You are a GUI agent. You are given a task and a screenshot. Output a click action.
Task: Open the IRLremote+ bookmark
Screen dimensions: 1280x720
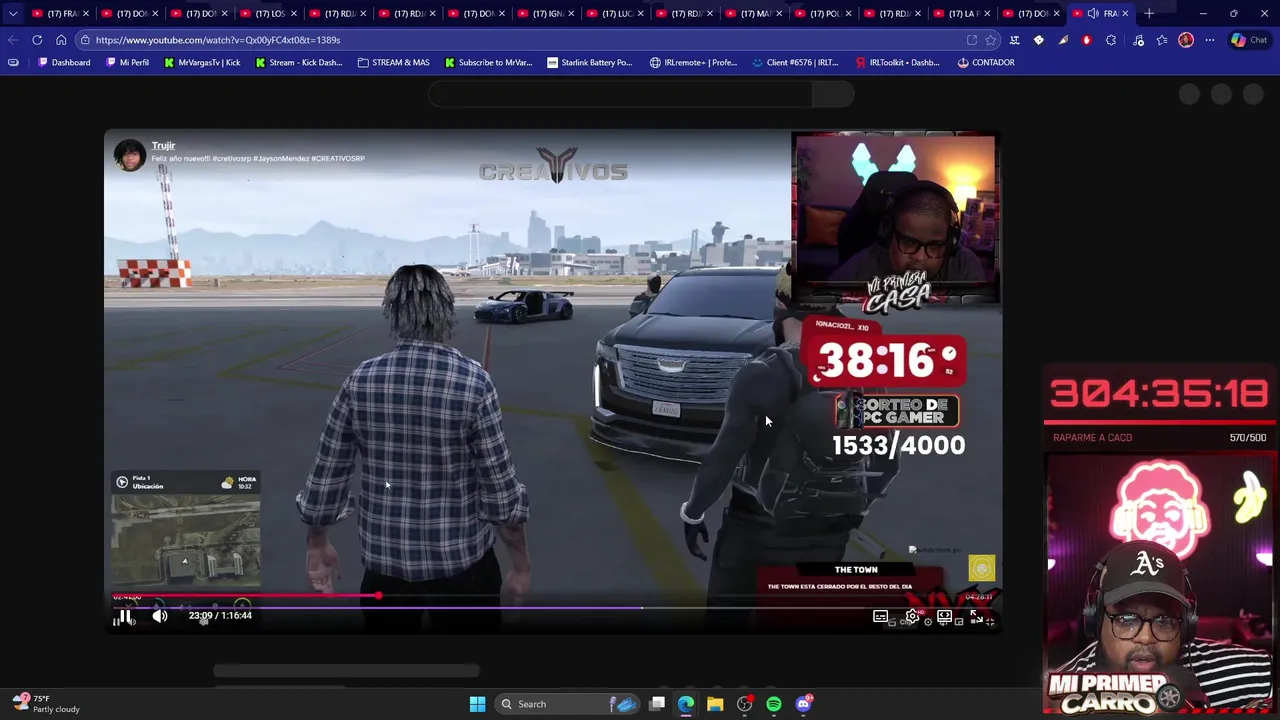693,62
